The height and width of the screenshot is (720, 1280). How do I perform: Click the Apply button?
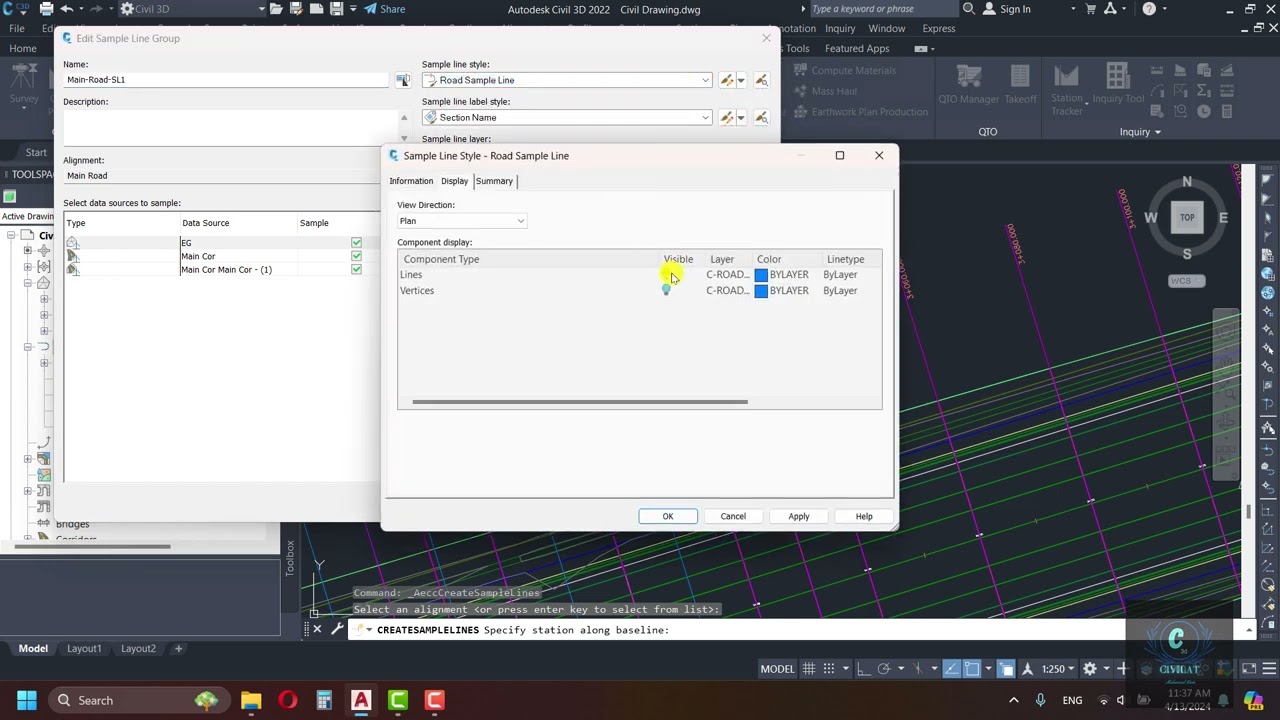pyautogui.click(x=799, y=516)
